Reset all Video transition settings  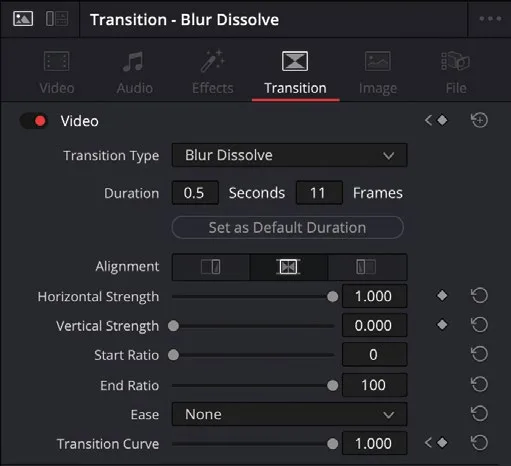[x=479, y=120]
